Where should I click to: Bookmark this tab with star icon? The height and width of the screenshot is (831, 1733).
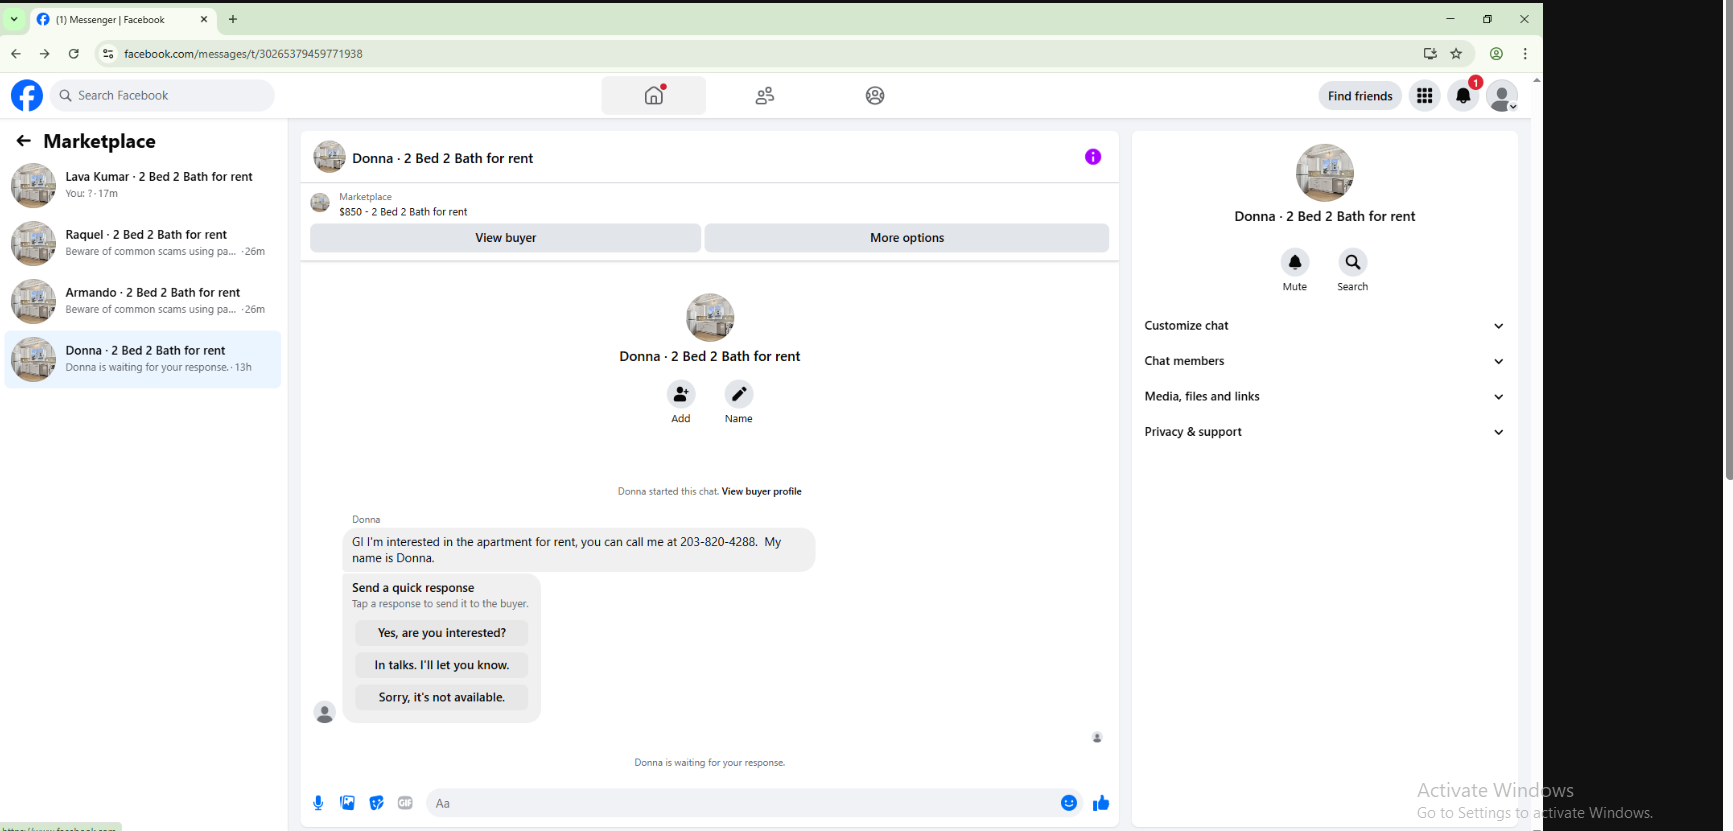1456,54
